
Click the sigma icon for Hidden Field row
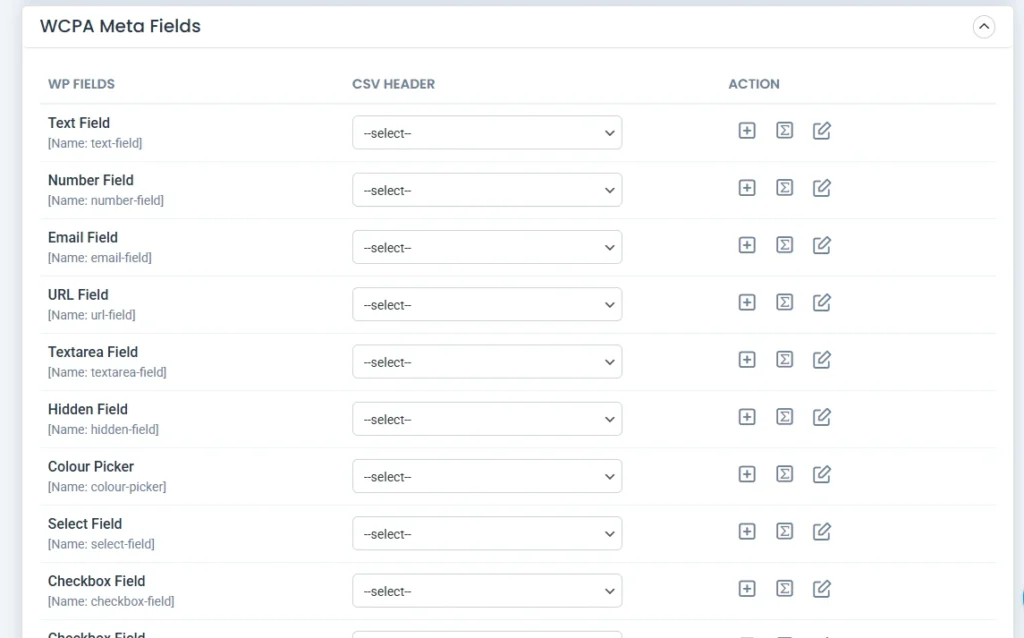point(784,417)
